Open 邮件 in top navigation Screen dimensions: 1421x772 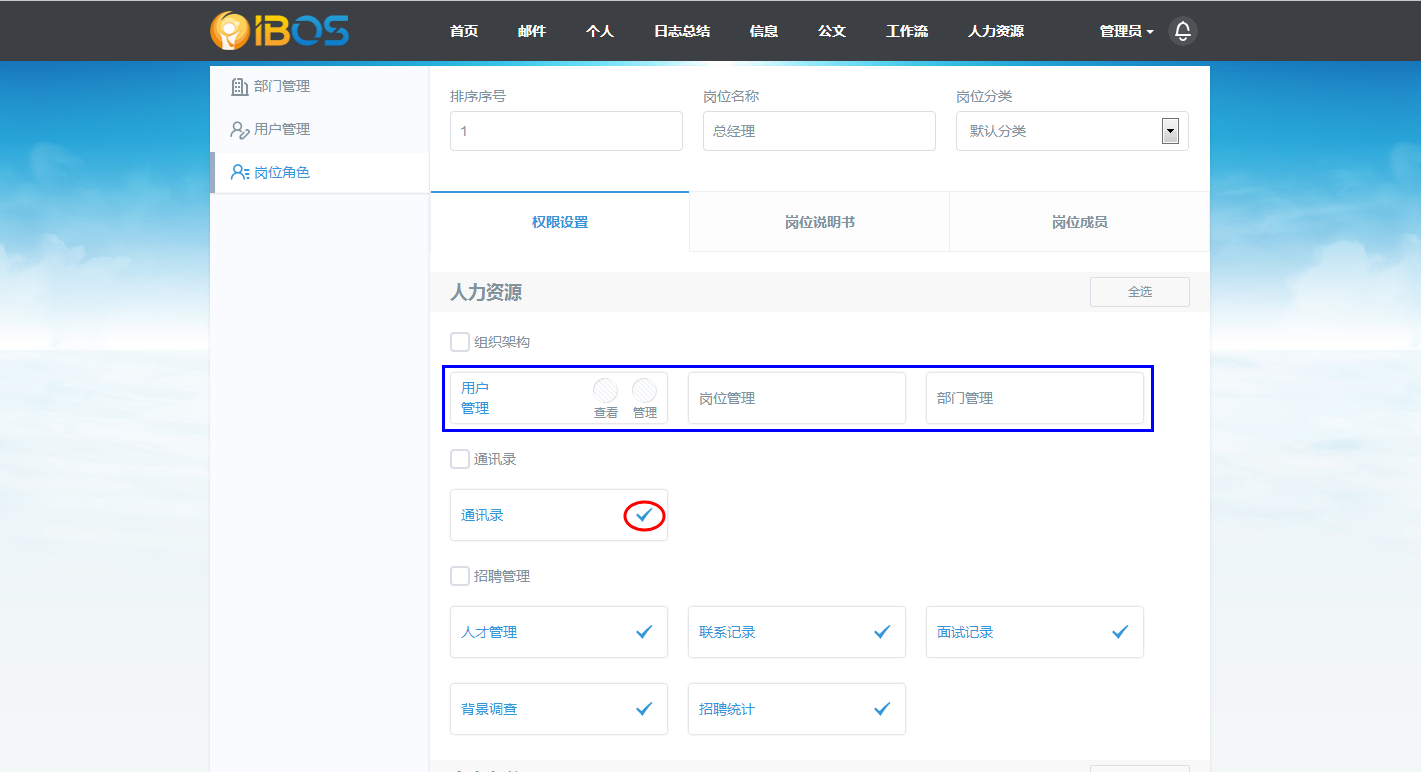coord(532,31)
